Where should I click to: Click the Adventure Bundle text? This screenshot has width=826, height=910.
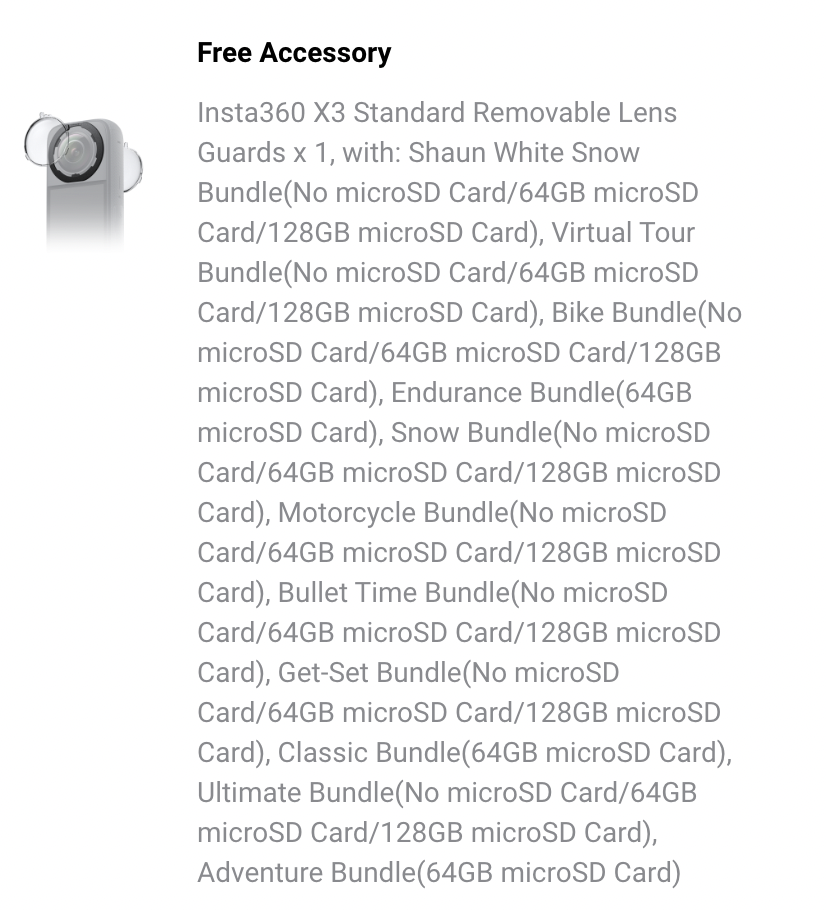(306, 873)
